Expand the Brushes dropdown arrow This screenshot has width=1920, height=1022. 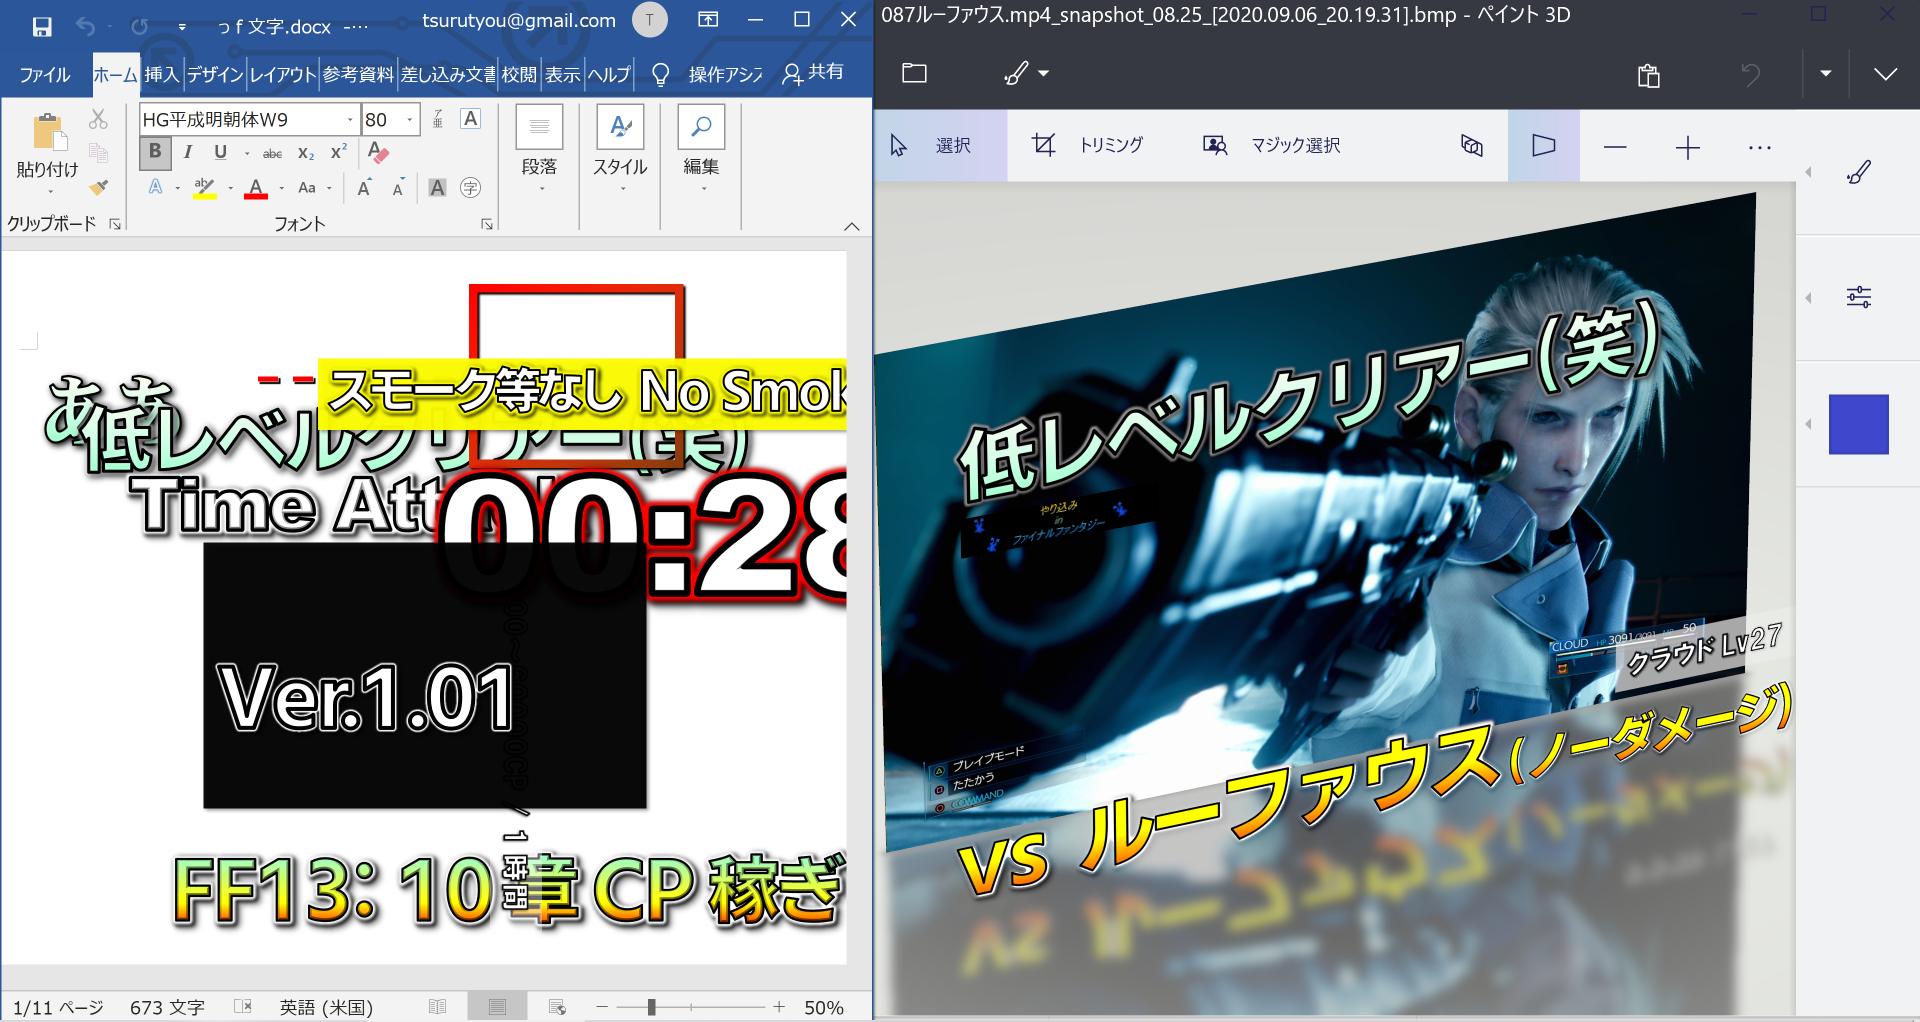click(1044, 74)
